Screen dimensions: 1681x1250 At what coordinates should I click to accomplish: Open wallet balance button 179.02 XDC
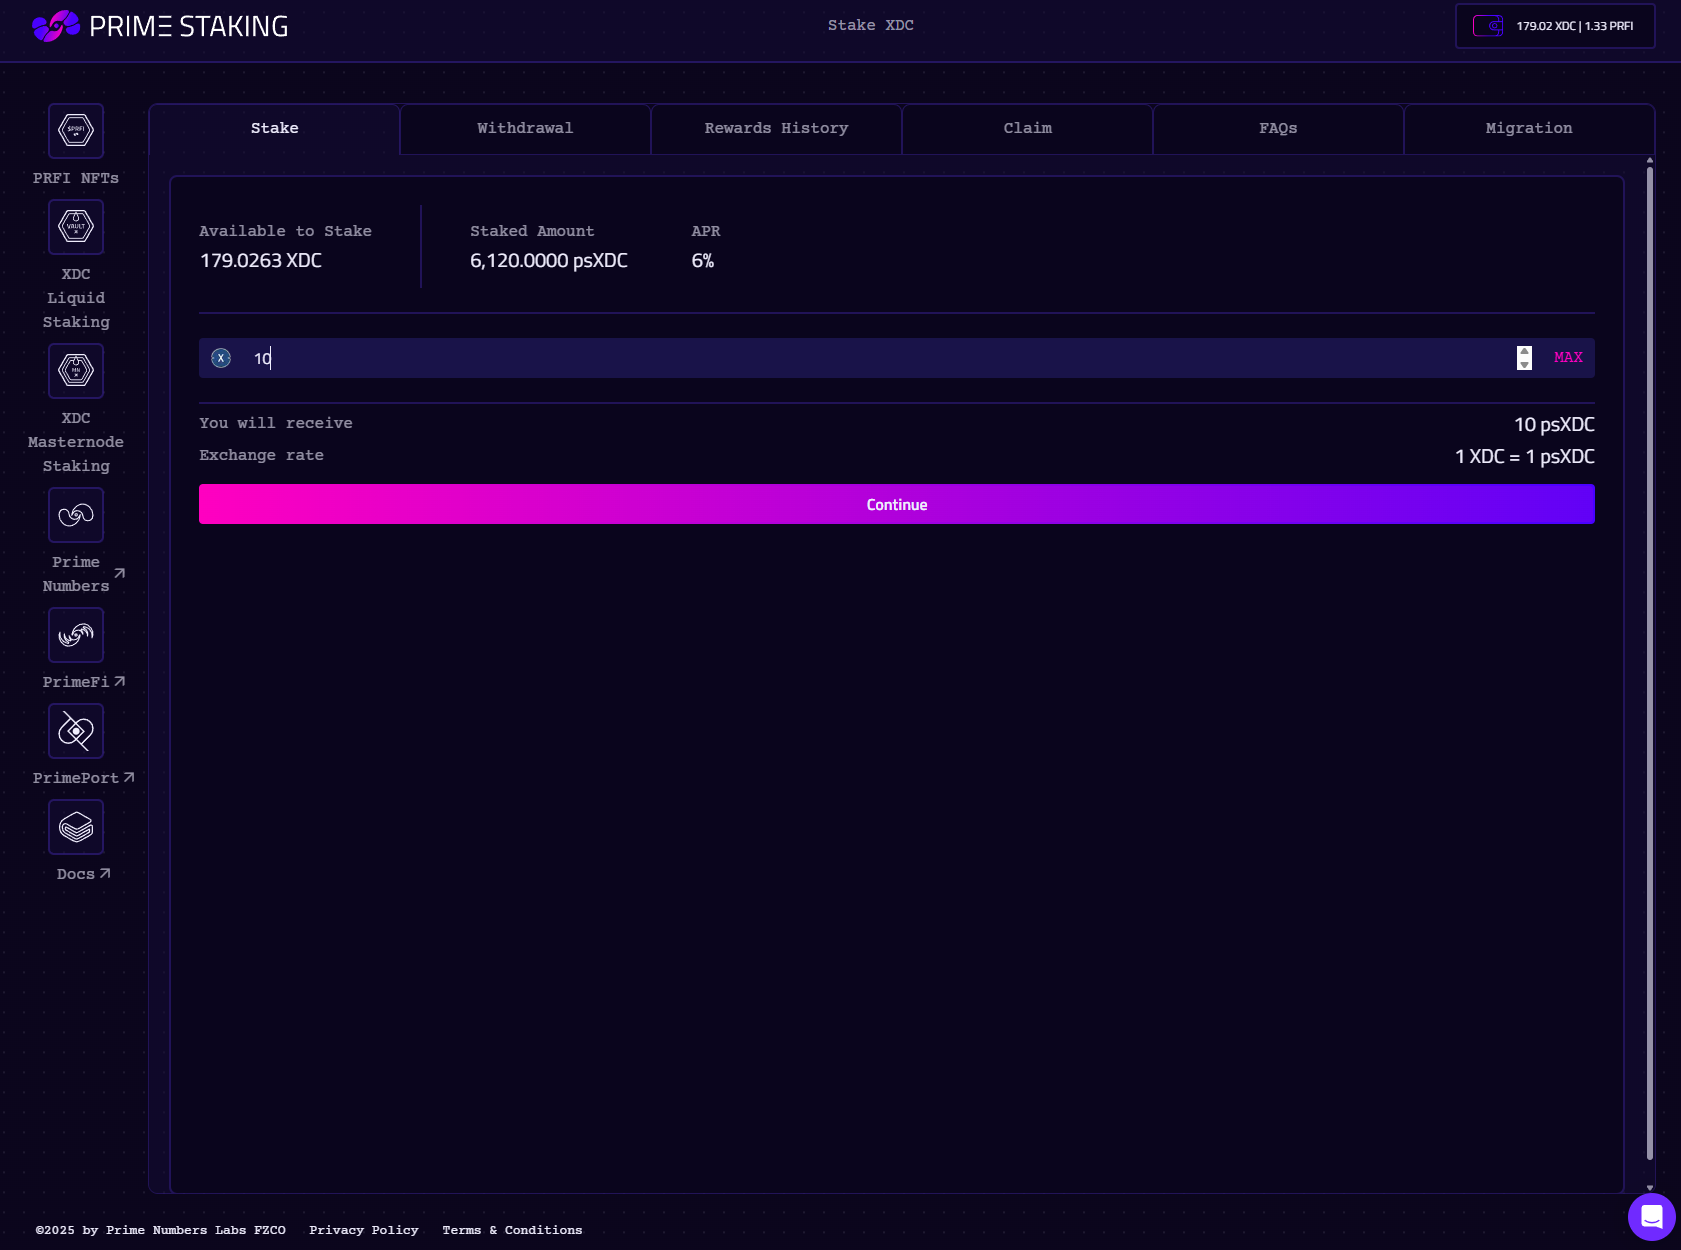1555,26
